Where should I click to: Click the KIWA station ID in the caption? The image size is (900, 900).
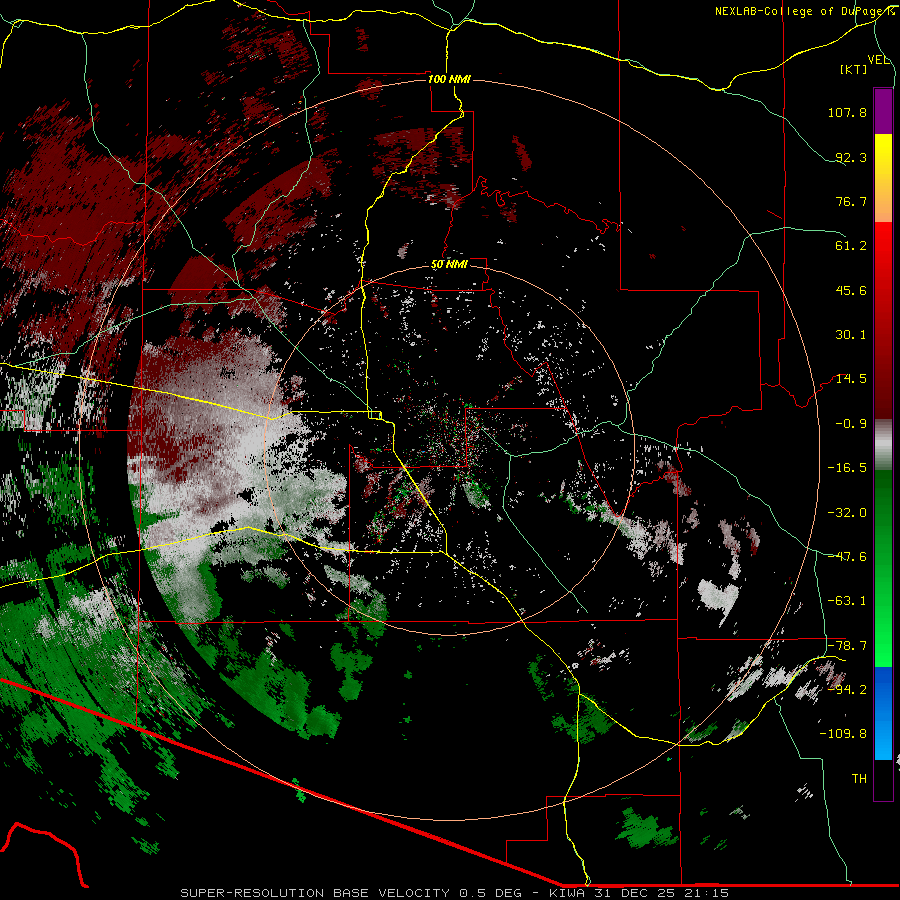568,893
